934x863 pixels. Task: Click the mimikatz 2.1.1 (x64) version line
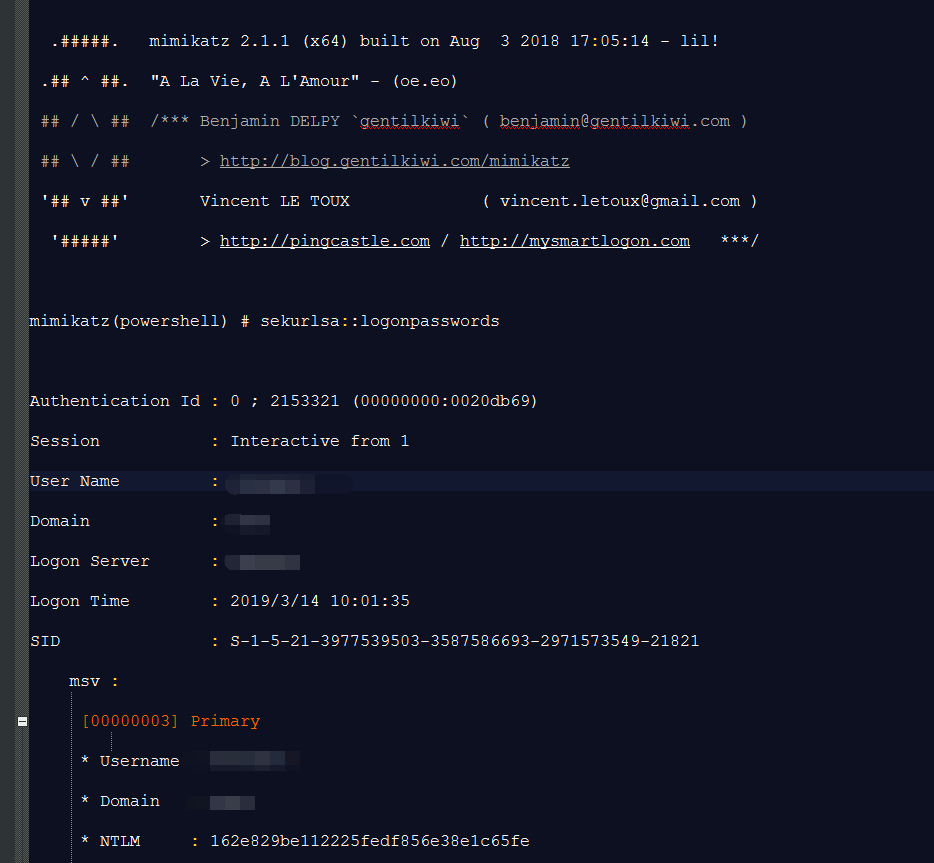[x=434, y=41]
